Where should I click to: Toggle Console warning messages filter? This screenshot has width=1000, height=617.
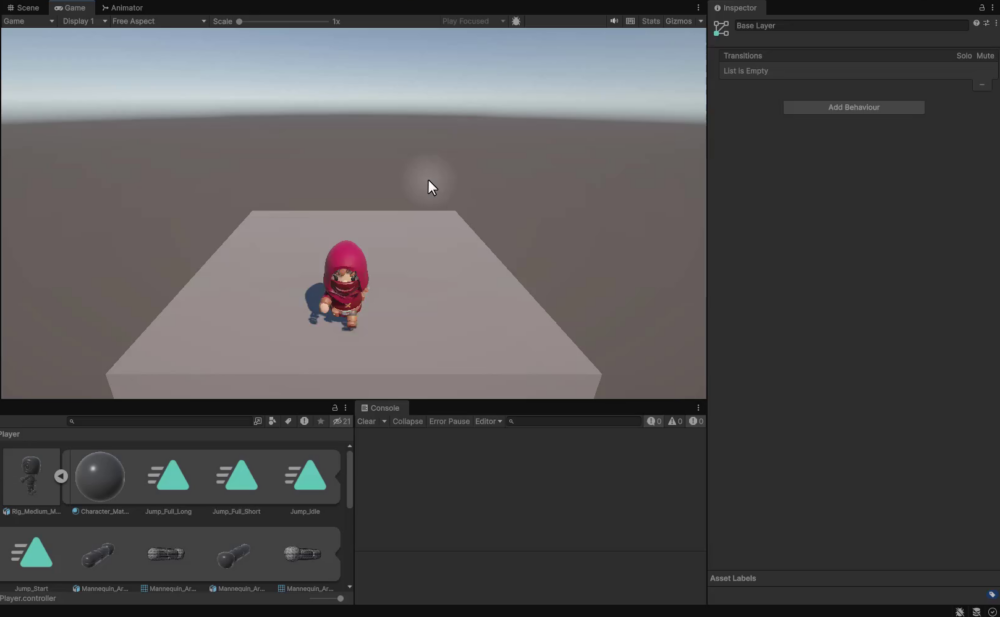675,421
